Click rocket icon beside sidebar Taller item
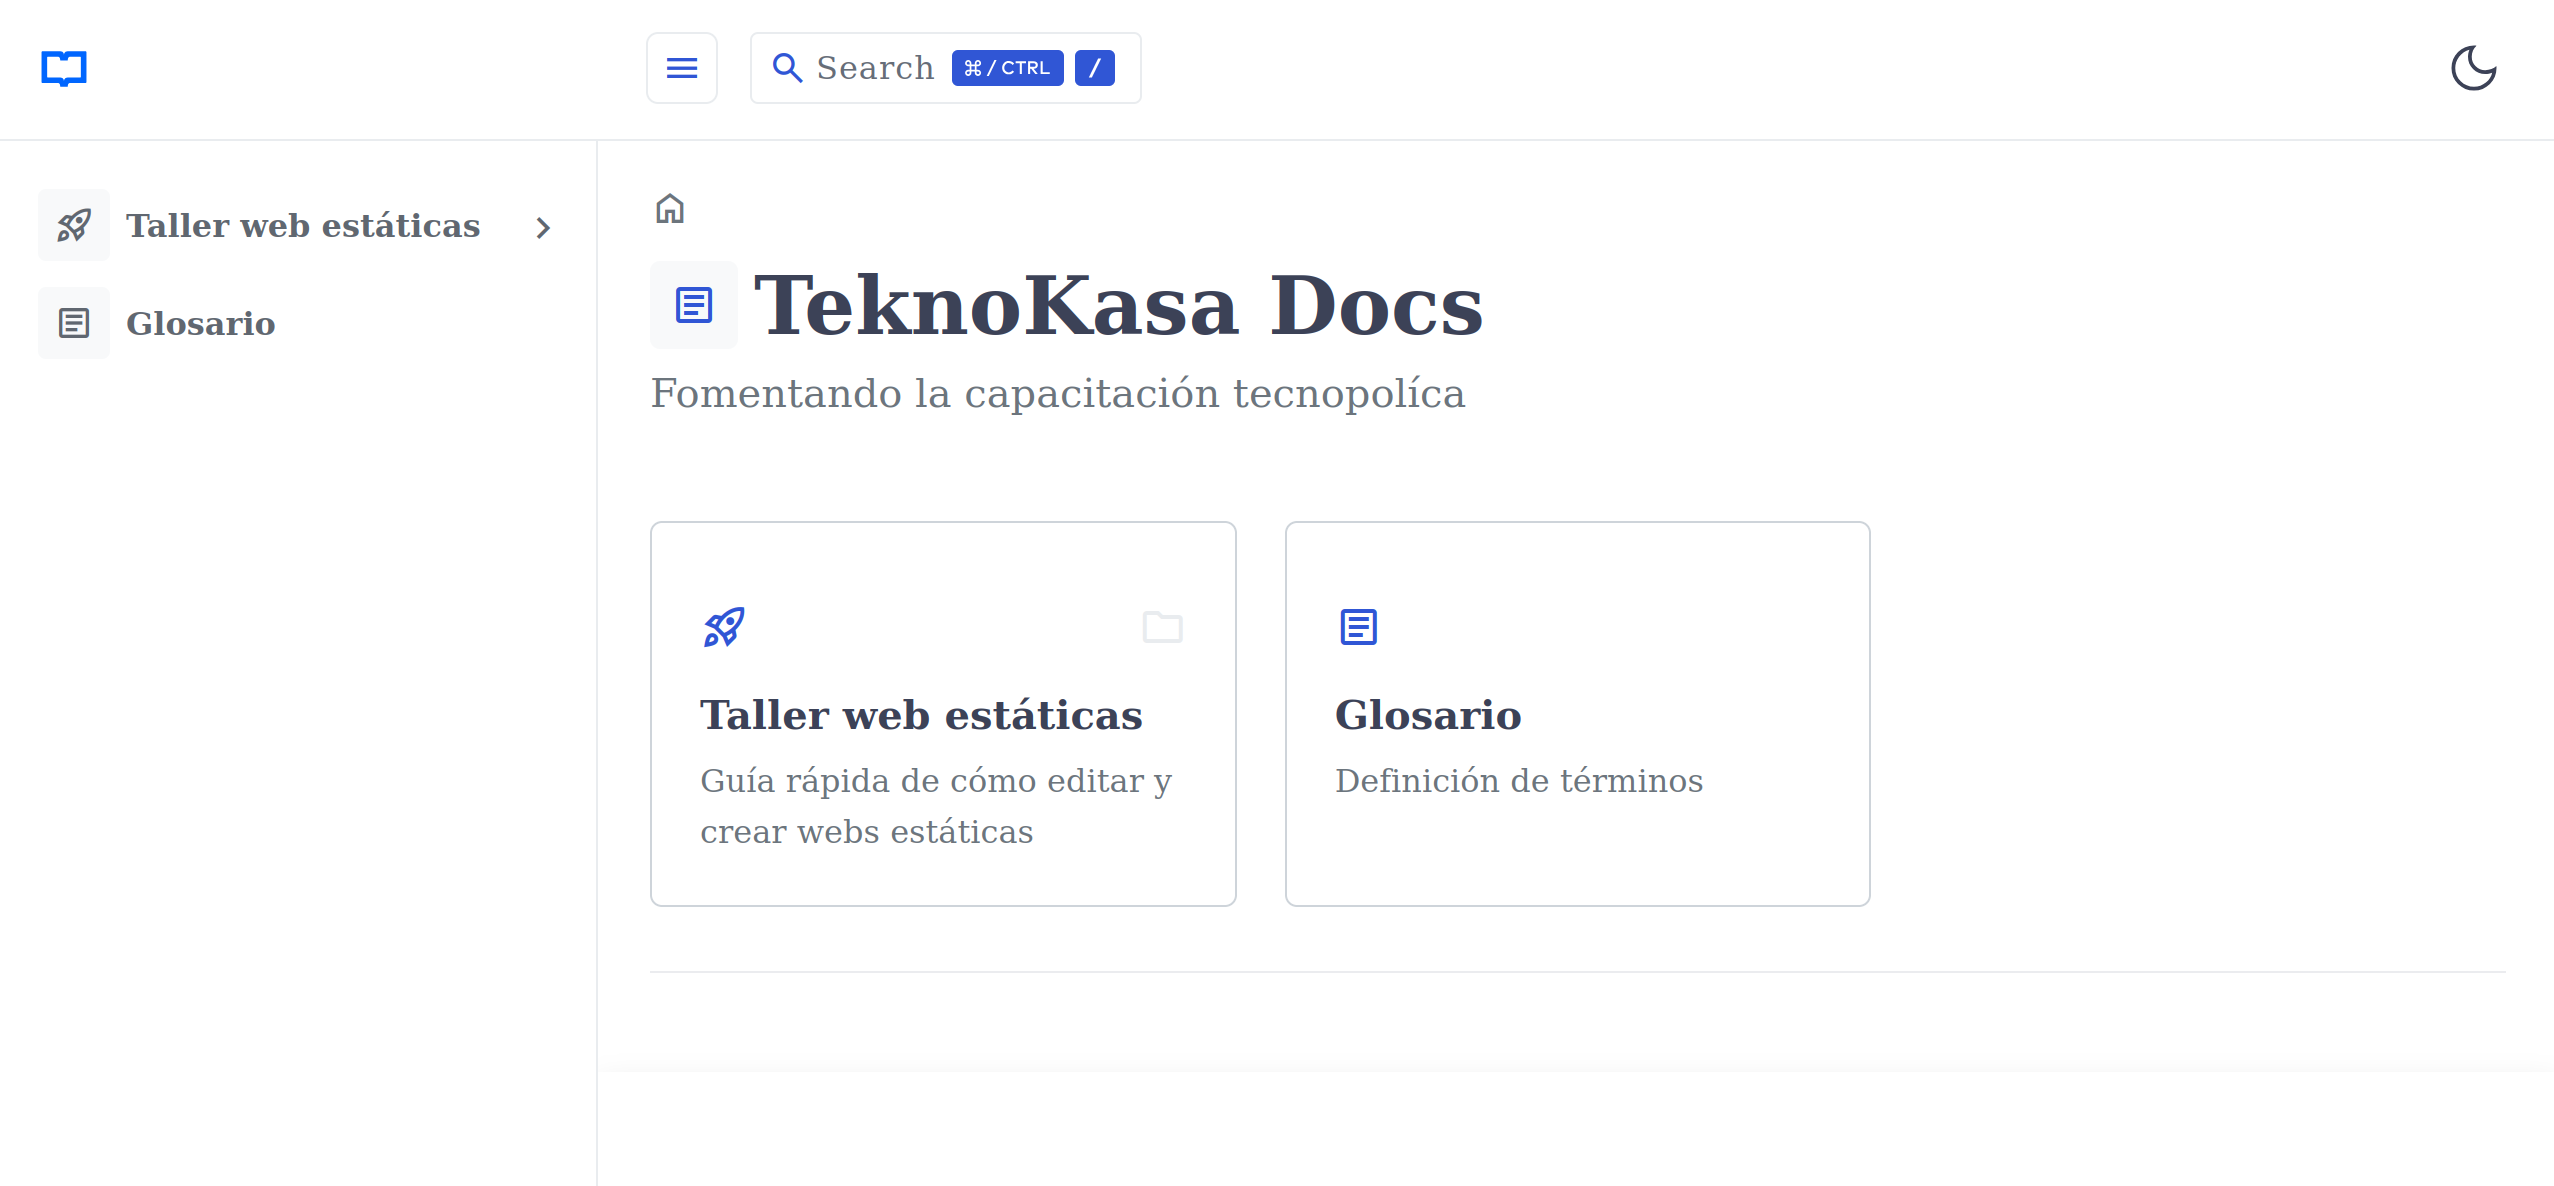 (74, 225)
